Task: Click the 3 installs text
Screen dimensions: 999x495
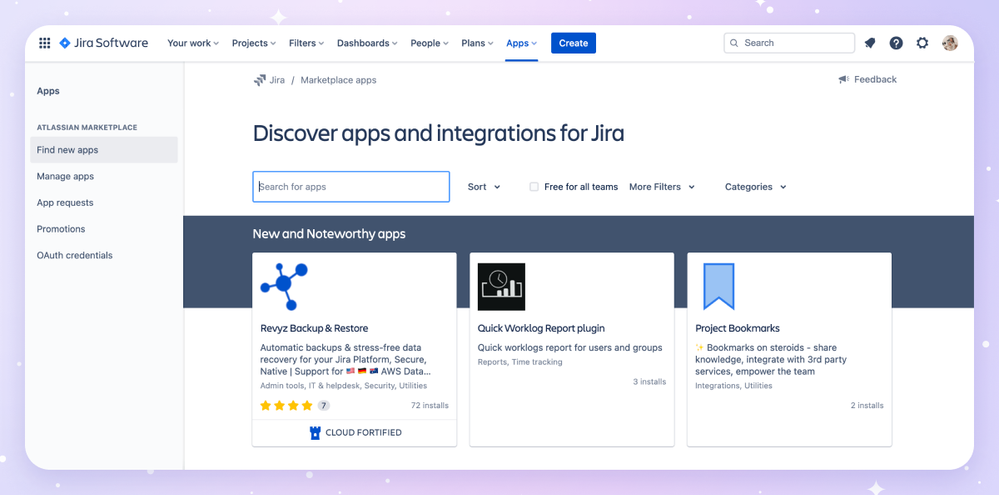Action: (x=650, y=382)
